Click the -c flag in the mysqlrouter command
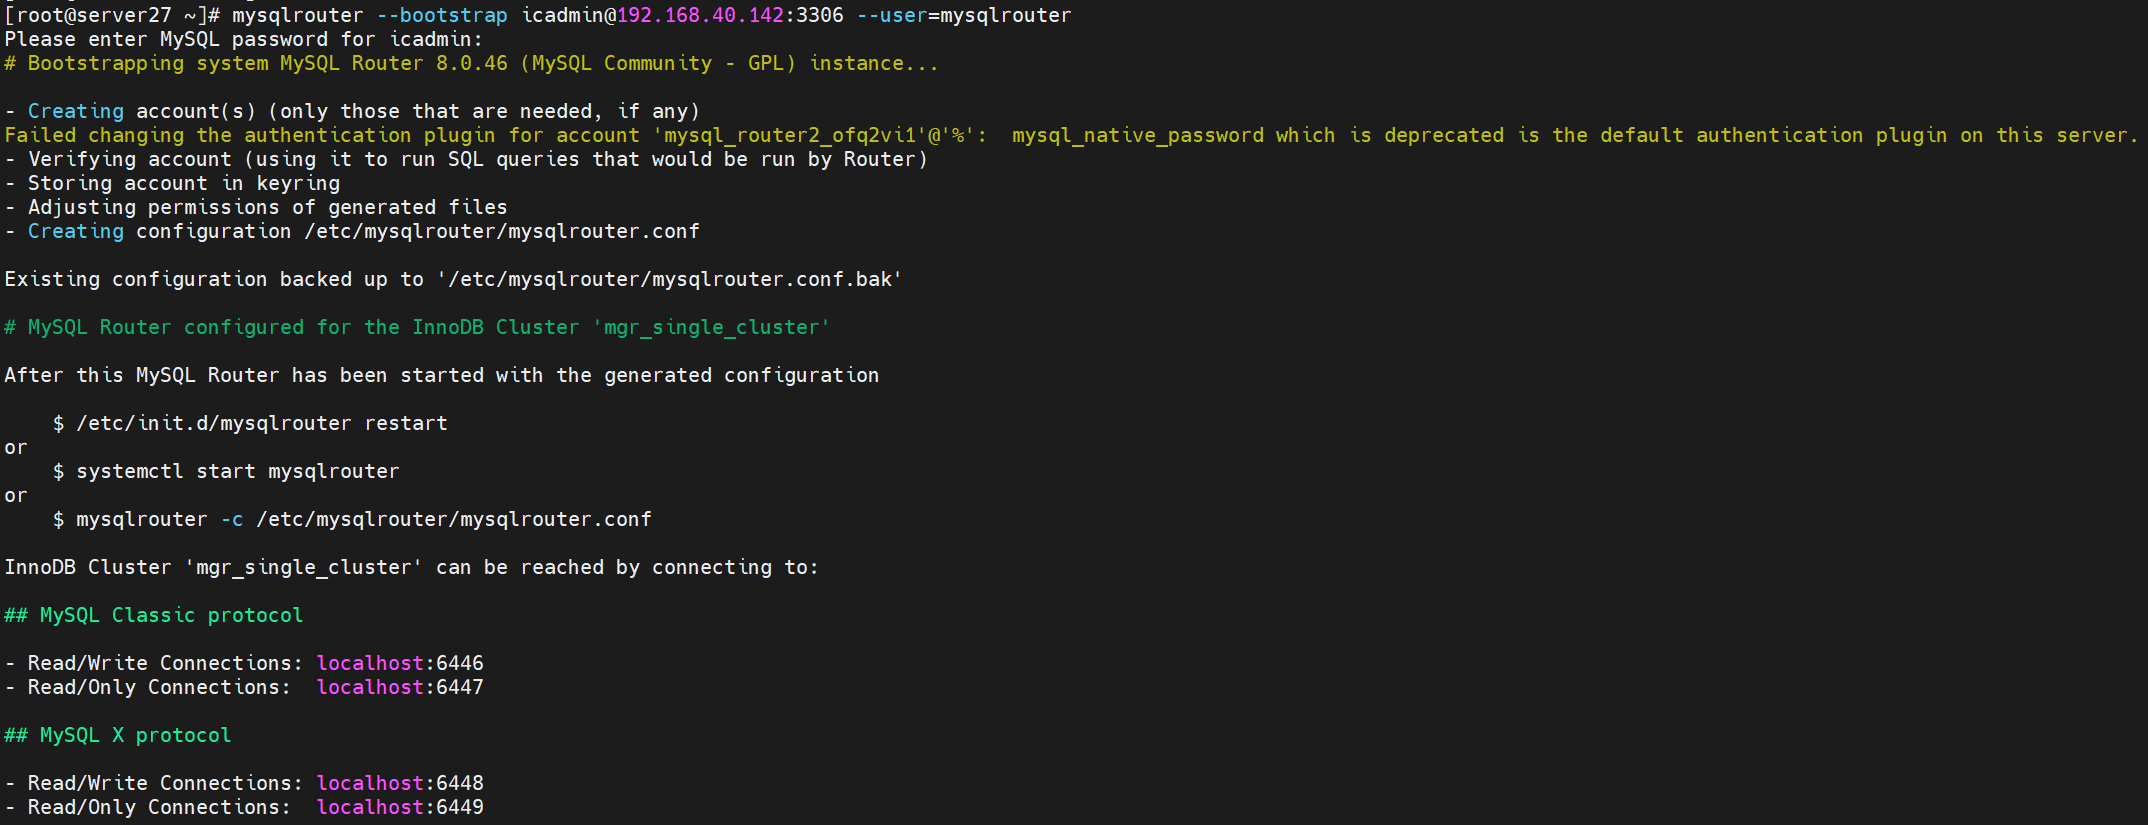 coord(232,519)
